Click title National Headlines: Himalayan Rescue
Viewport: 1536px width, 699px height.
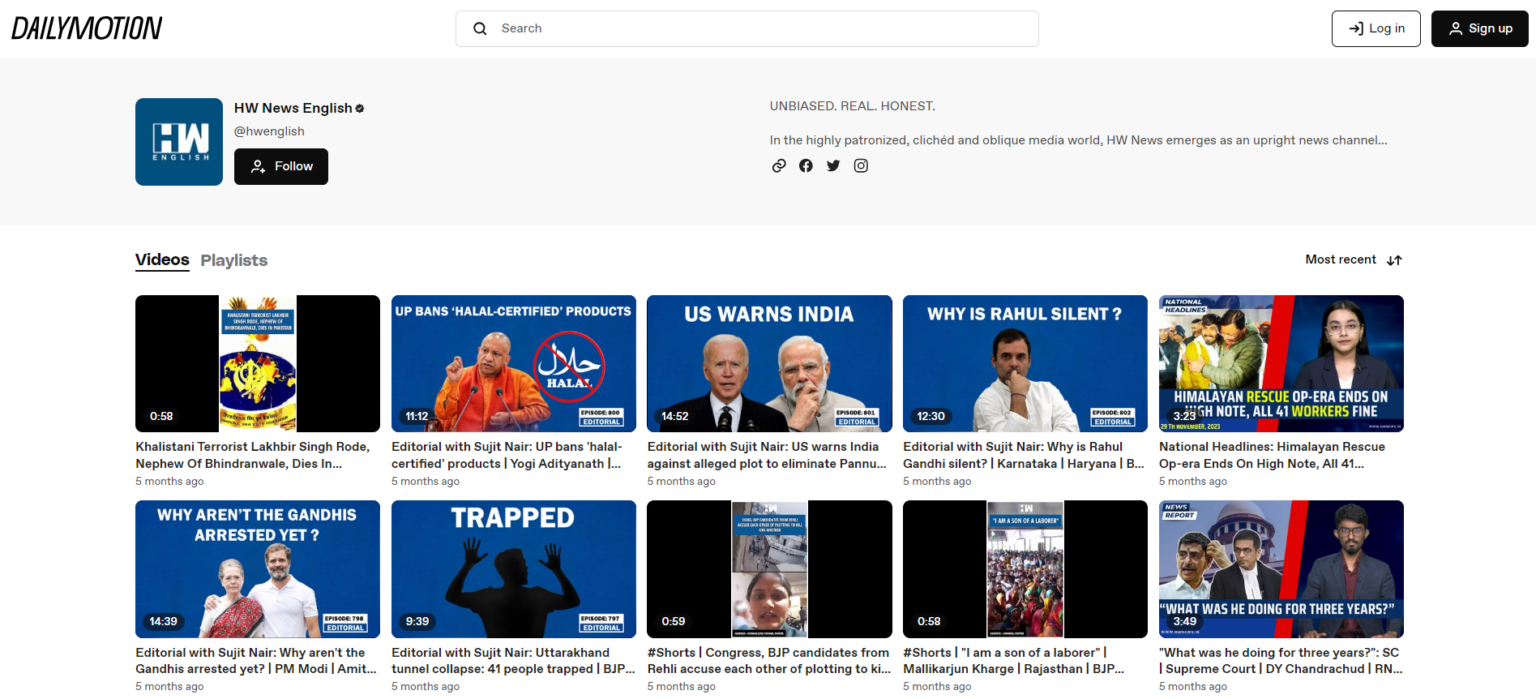click(x=1272, y=455)
